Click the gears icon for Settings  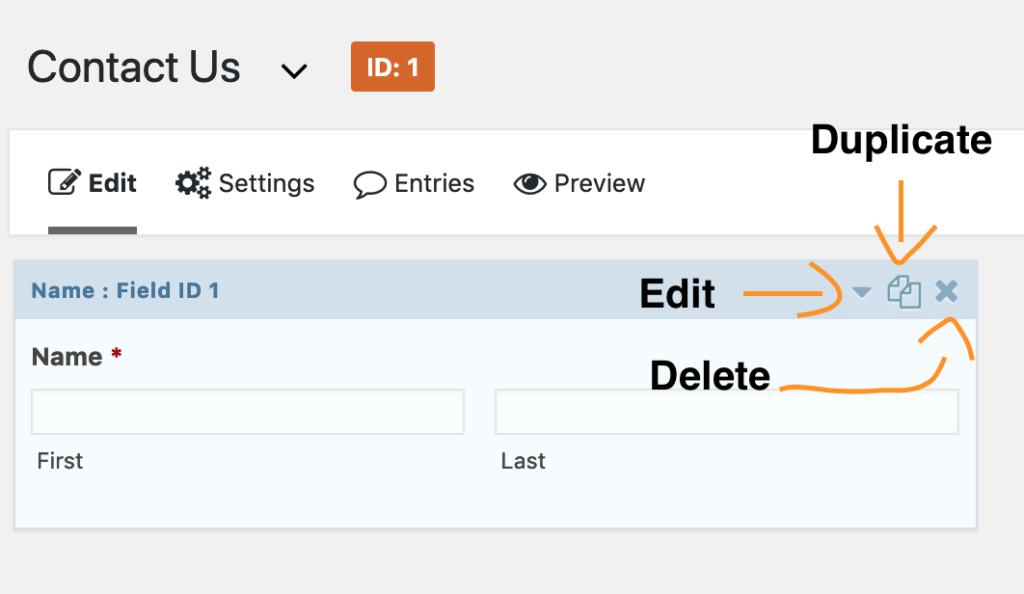(193, 183)
